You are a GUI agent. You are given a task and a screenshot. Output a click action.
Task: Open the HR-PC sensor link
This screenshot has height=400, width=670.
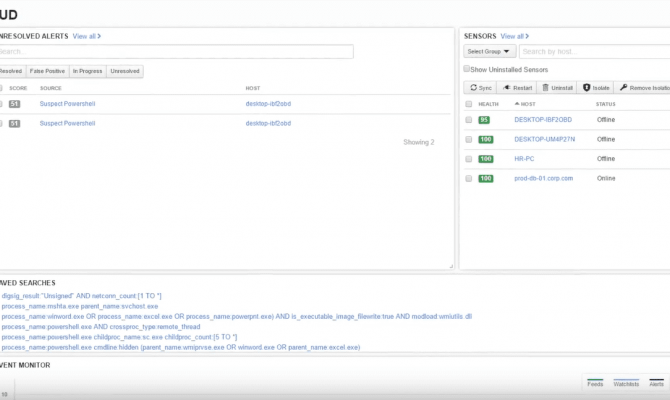tap(524, 159)
